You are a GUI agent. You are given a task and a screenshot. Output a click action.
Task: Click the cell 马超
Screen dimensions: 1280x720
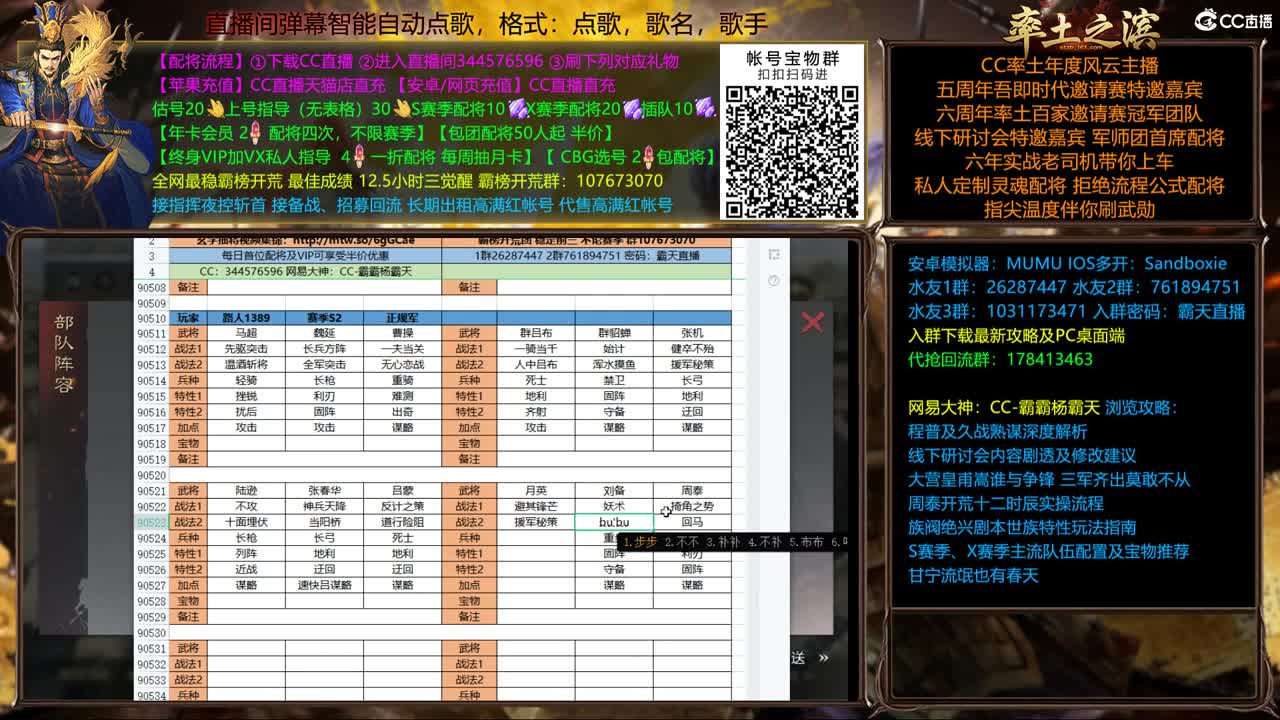click(246, 333)
